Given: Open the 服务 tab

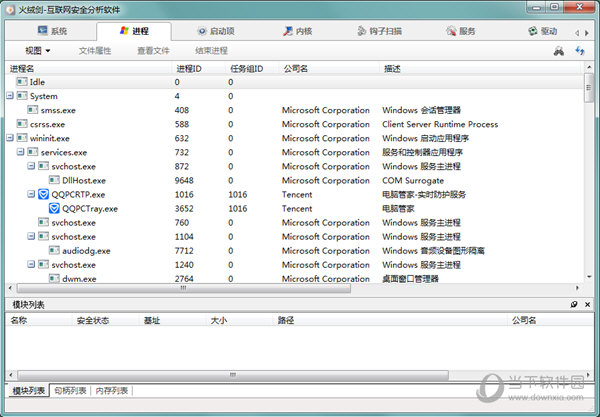Looking at the screenshot, I should point(460,31).
